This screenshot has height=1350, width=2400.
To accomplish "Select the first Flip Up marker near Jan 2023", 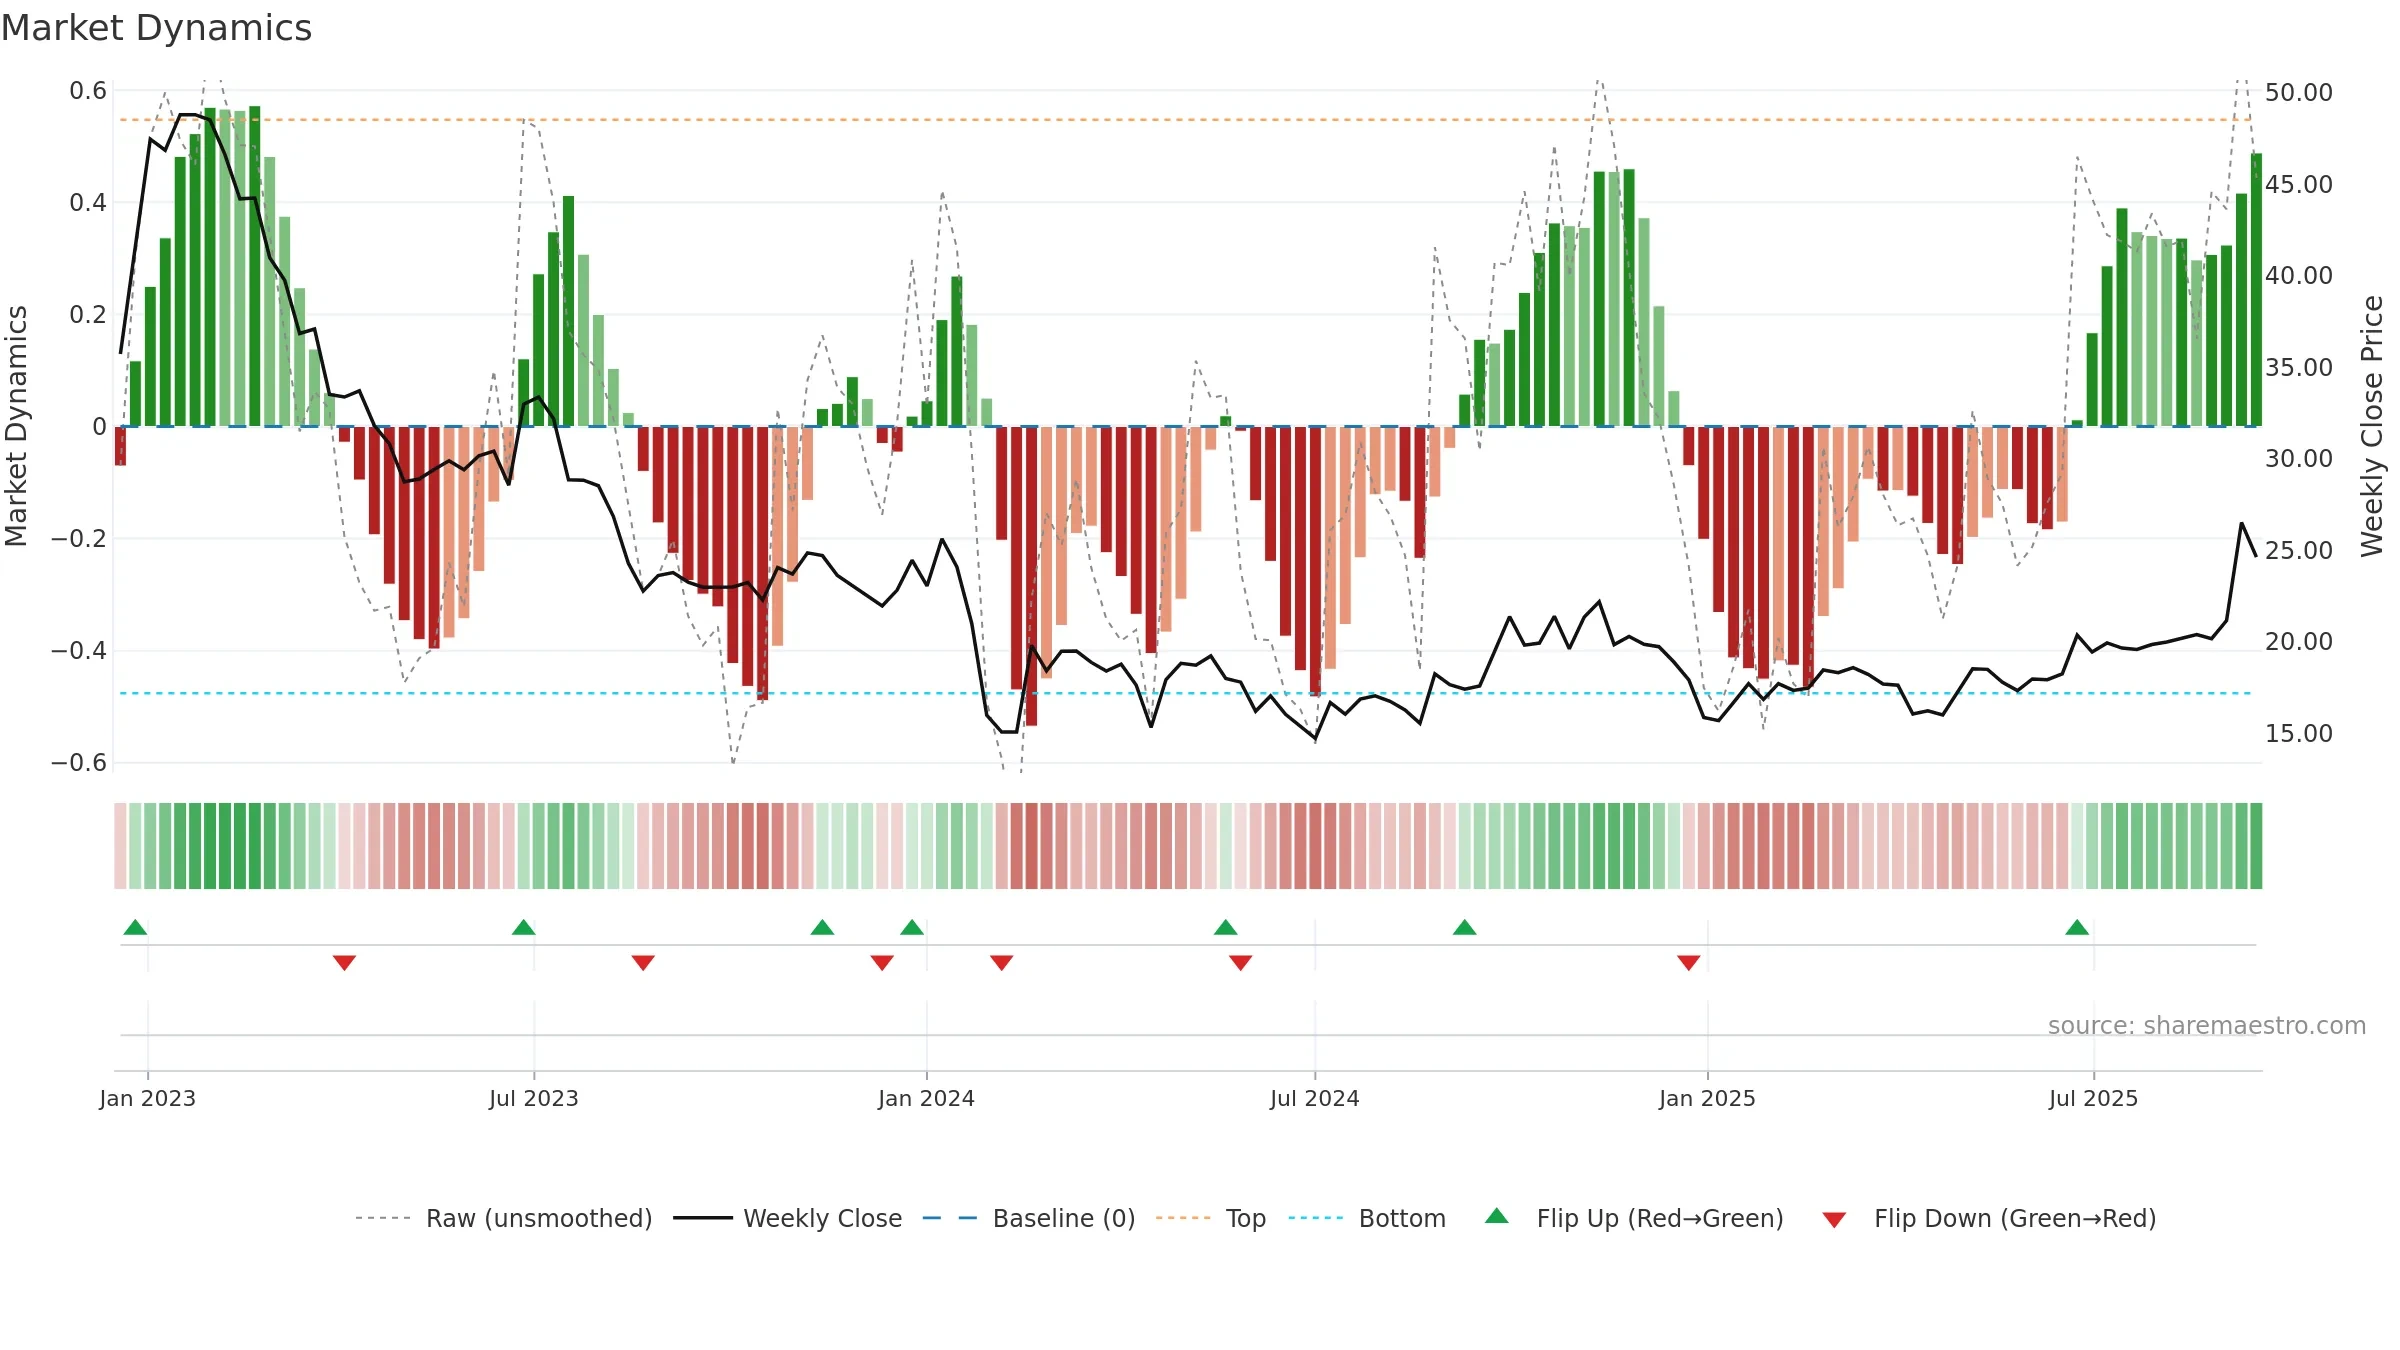I will pos(135,927).
